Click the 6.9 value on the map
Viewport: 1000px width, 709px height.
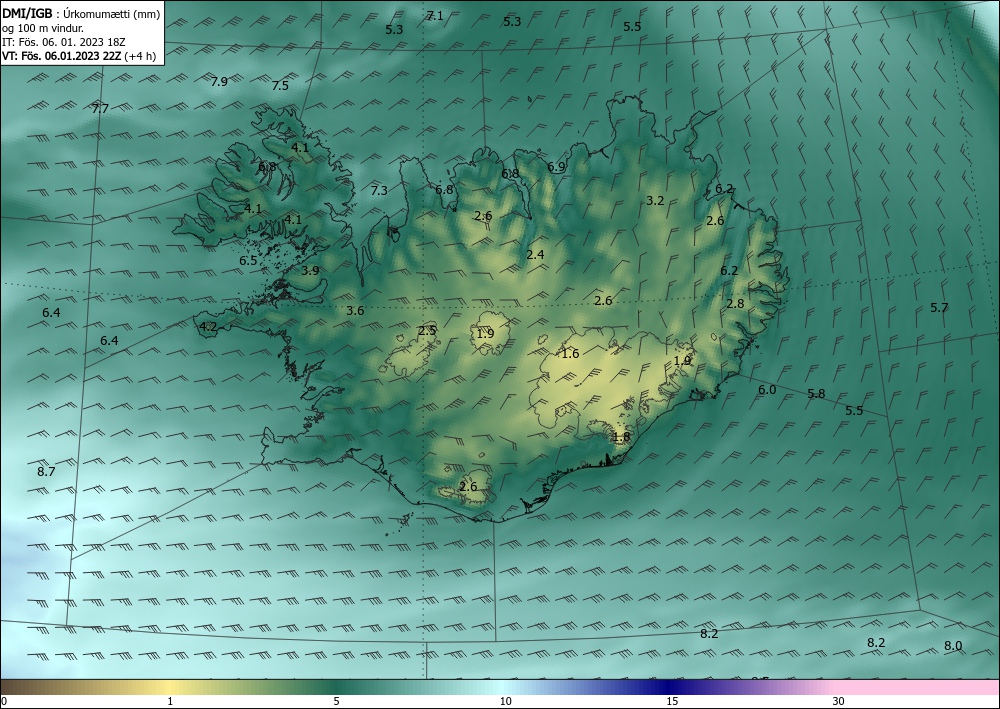556,167
